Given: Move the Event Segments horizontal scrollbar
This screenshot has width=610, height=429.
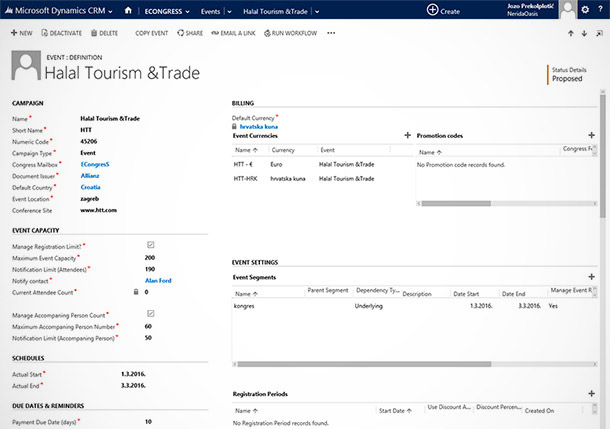Looking at the screenshot, I should pos(364,364).
